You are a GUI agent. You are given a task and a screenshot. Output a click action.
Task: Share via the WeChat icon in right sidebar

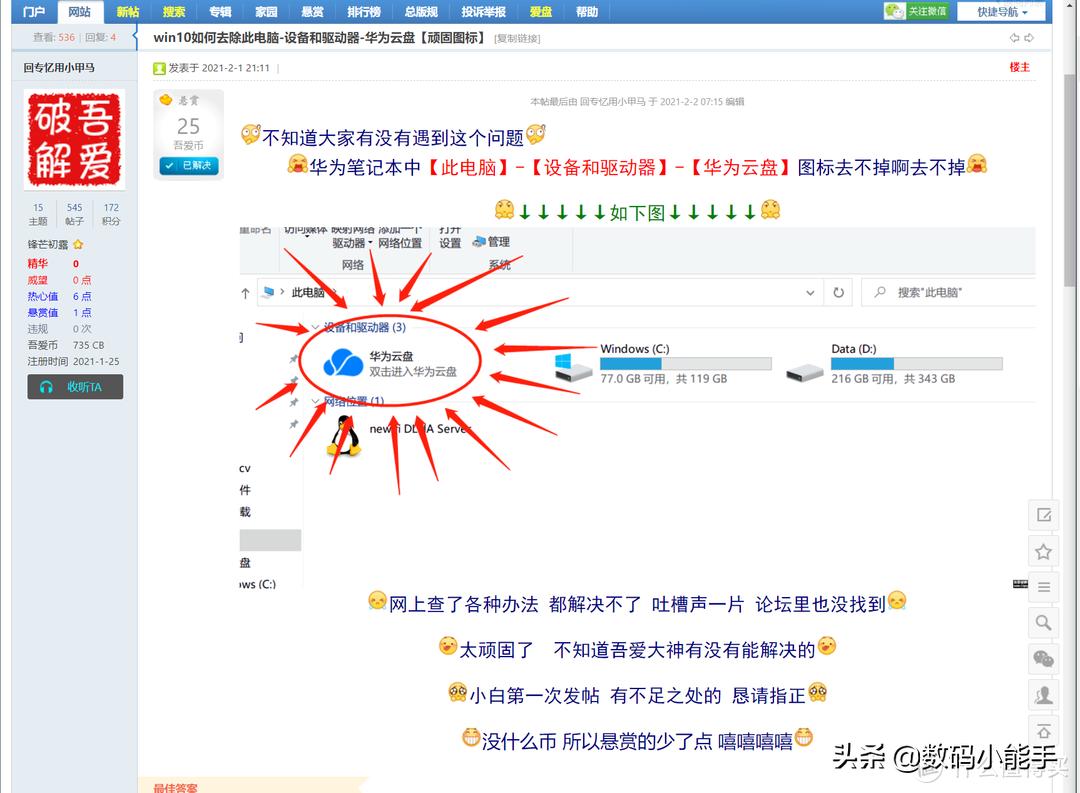click(x=1043, y=659)
